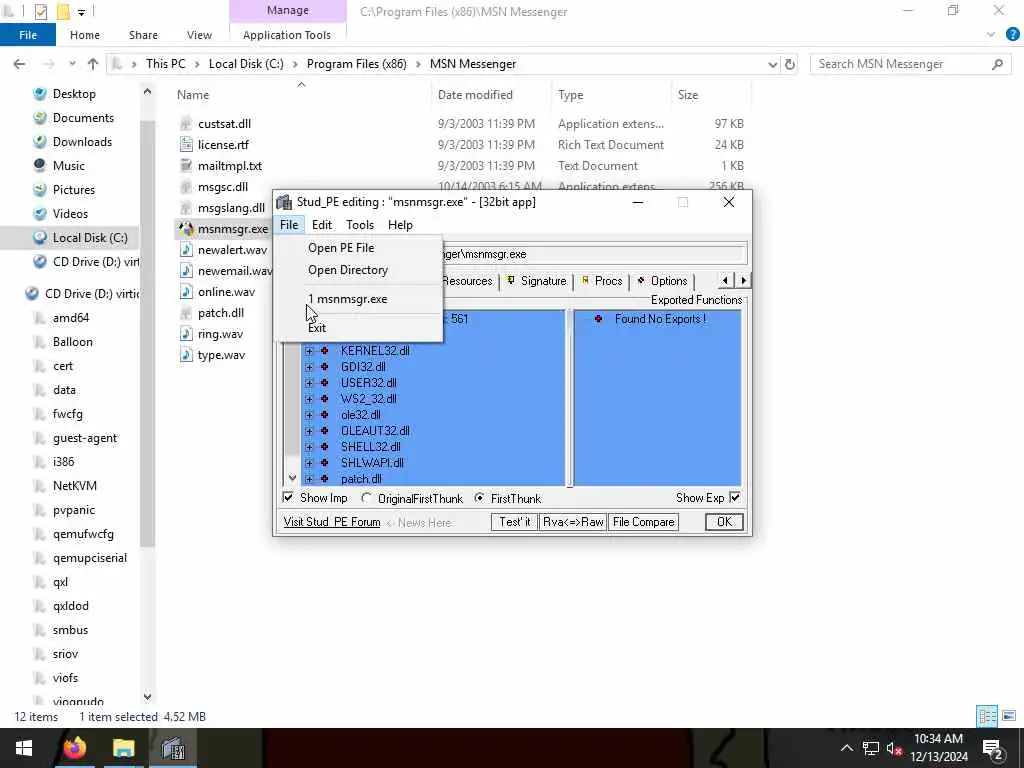Click the Rva<=>Raw button
Image resolution: width=1024 pixels, height=768 pixels.
573,522
